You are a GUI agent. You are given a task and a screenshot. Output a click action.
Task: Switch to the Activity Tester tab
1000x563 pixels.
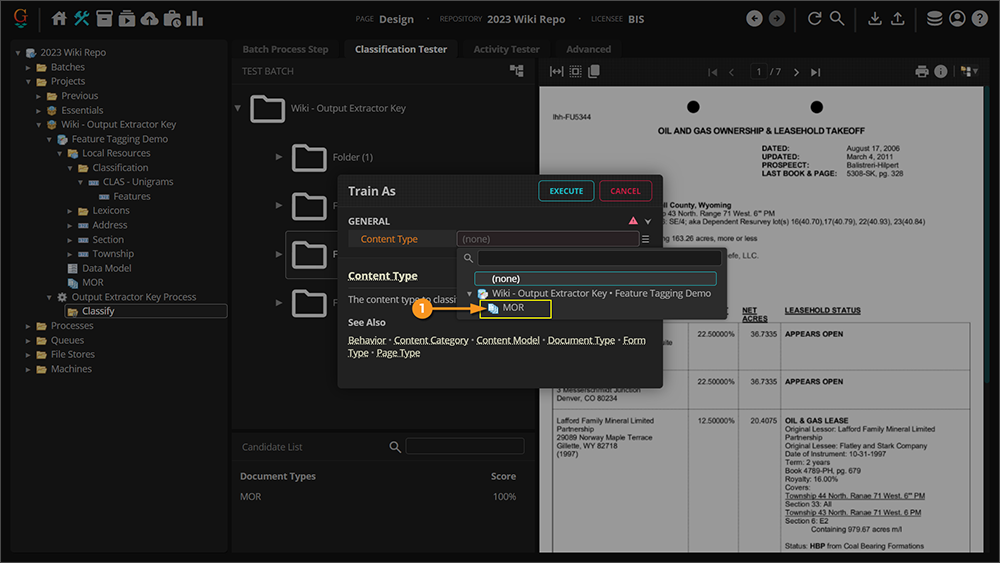506,49
